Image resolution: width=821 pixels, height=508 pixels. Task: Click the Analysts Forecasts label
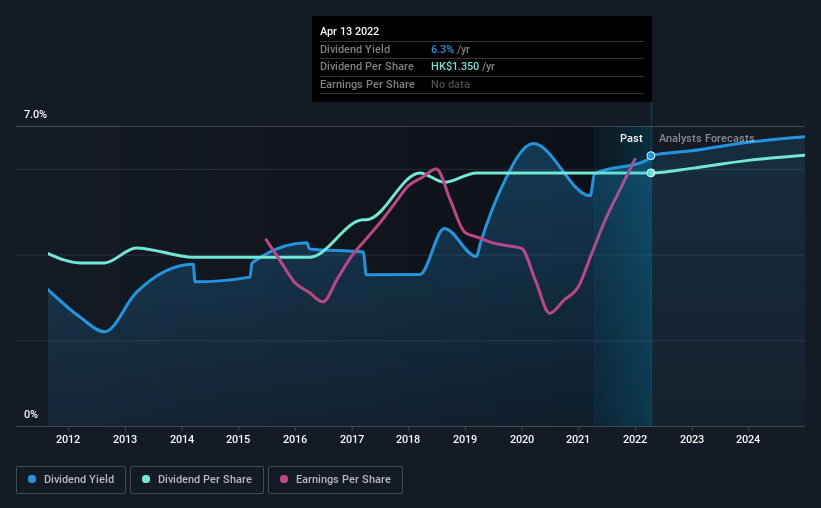706,138
